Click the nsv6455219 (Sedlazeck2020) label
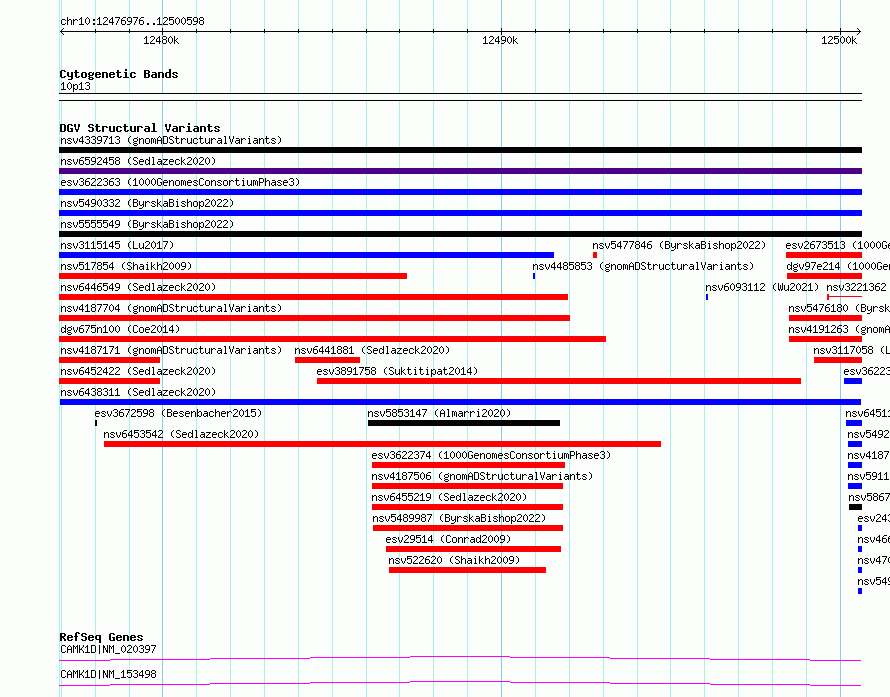 tap(449, 497)
